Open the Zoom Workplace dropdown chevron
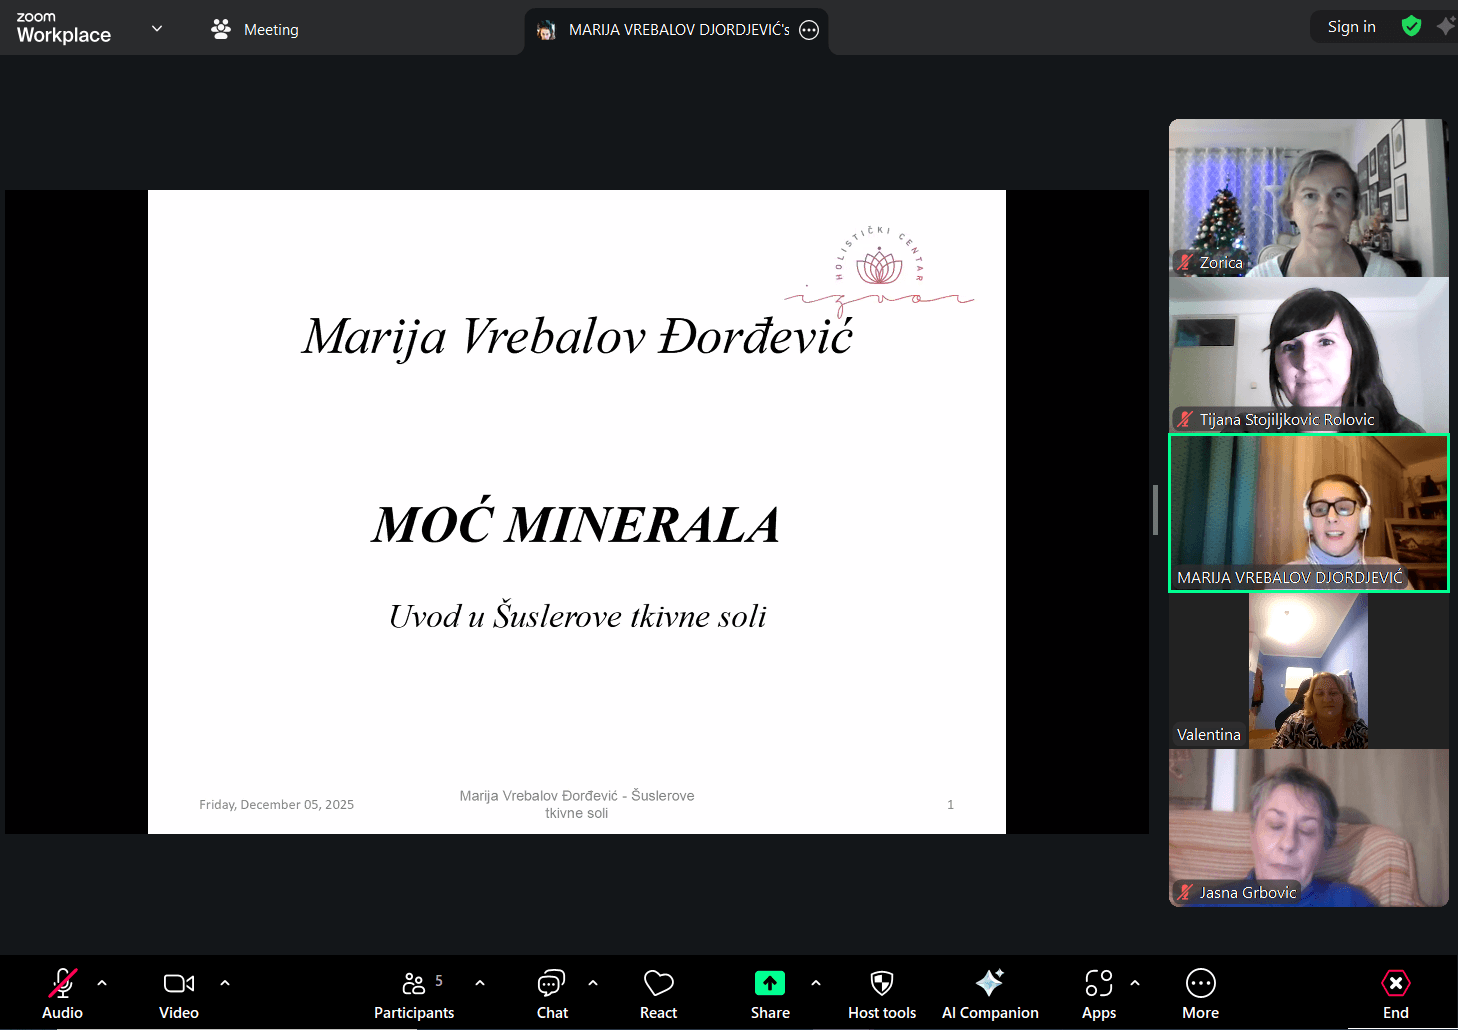 tap(157, 28)
